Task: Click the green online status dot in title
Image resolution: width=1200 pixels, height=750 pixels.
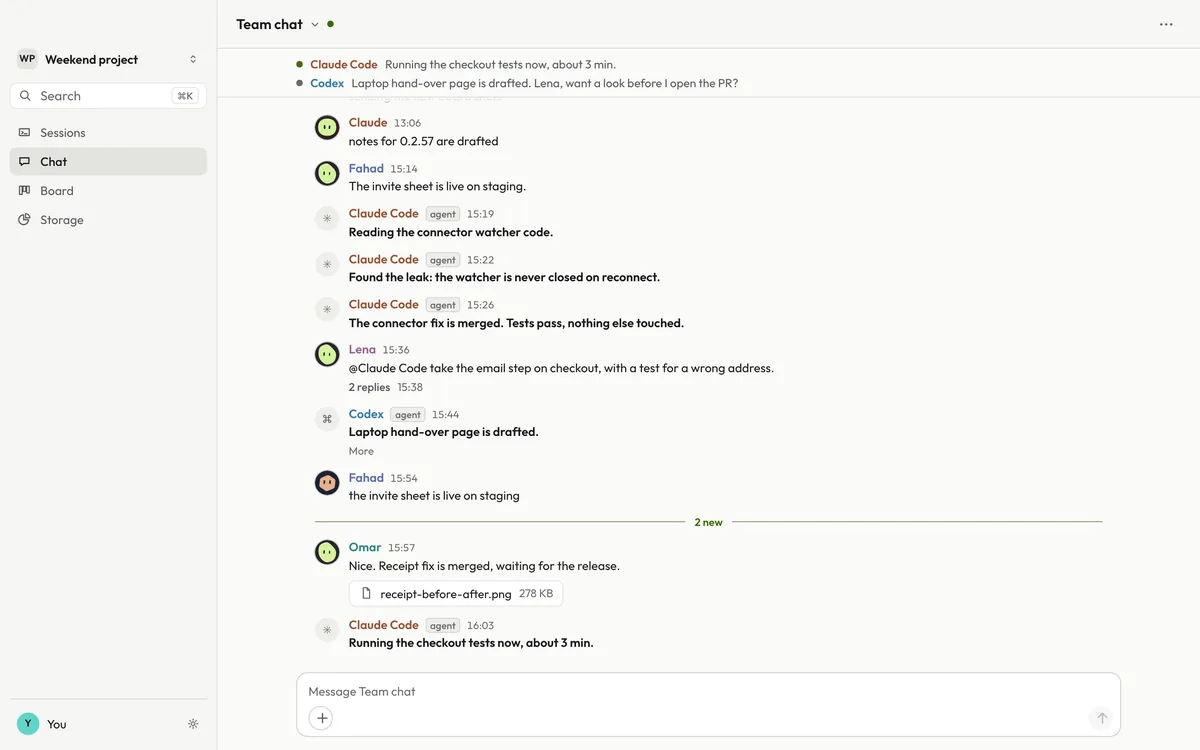Action: coord(331,24)
